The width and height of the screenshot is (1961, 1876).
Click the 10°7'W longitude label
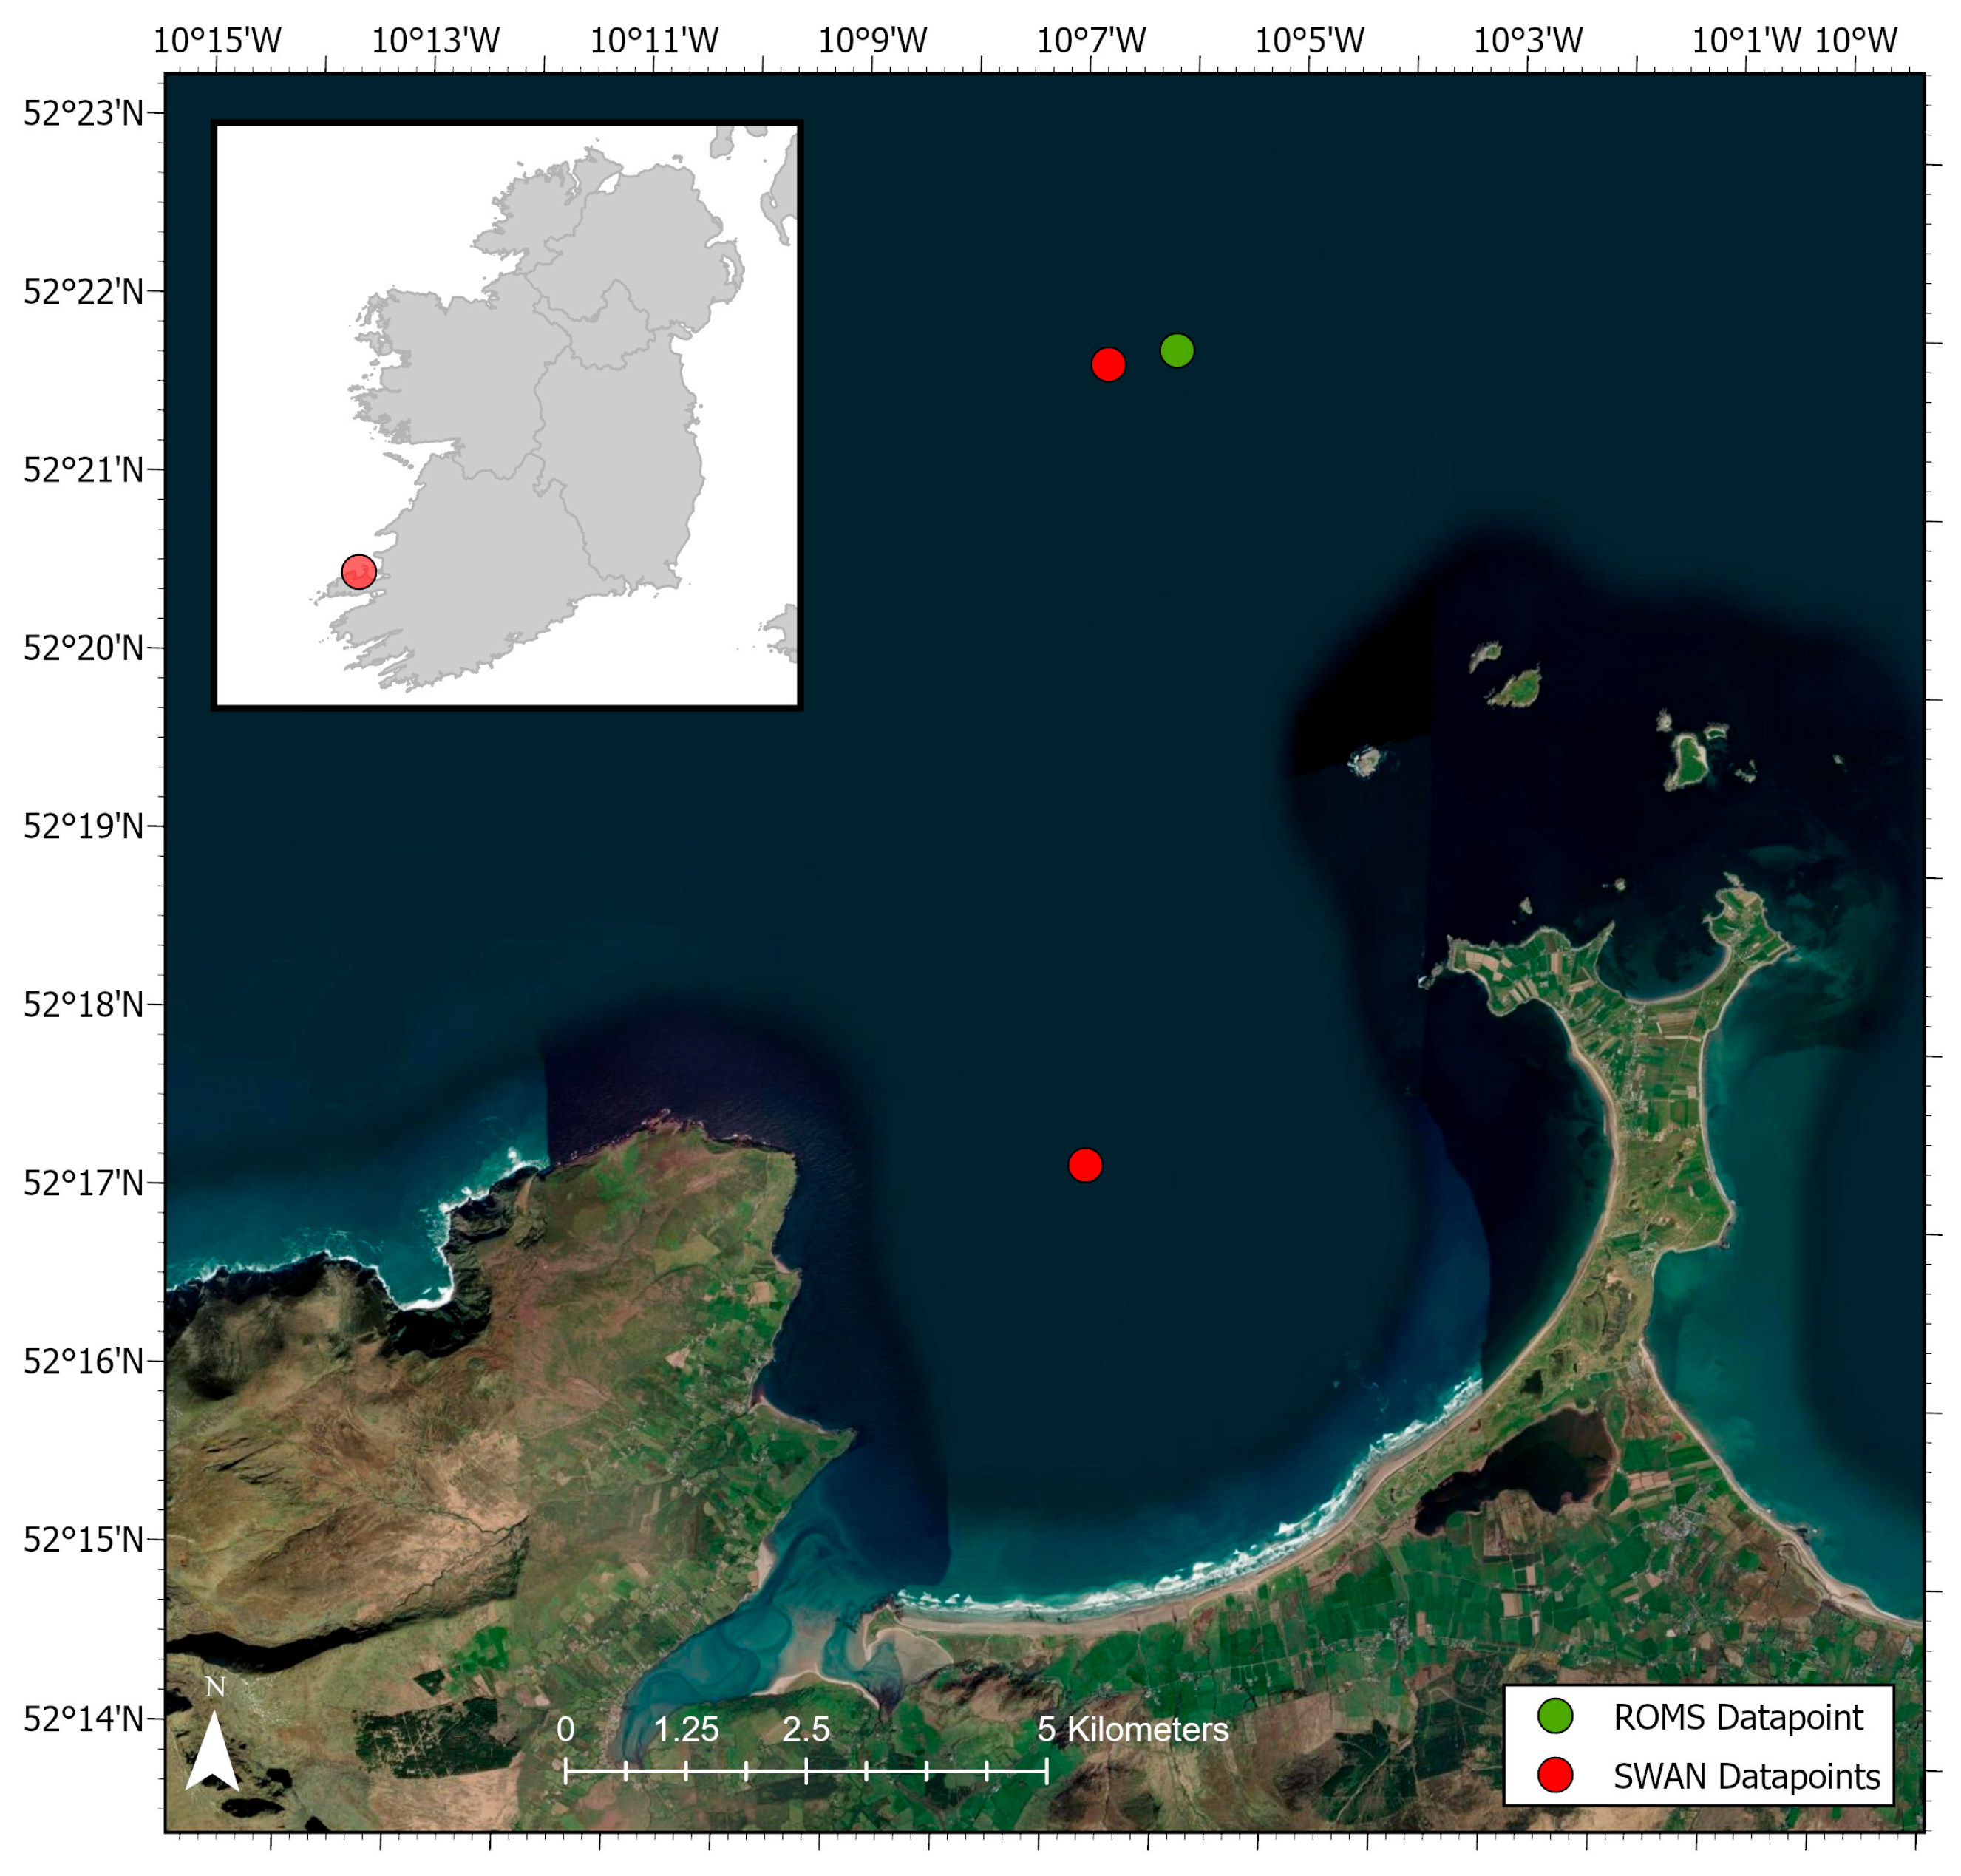coord(1090,41)
